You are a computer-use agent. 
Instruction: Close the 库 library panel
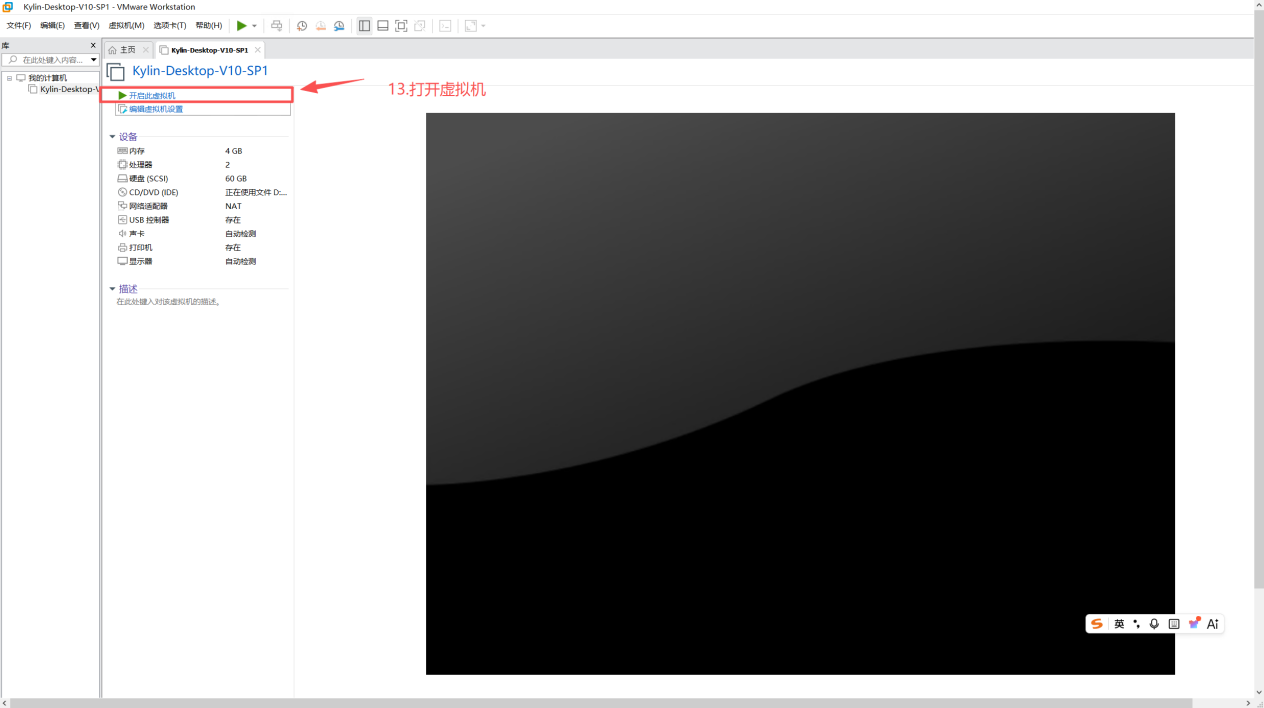pos(94,46)
